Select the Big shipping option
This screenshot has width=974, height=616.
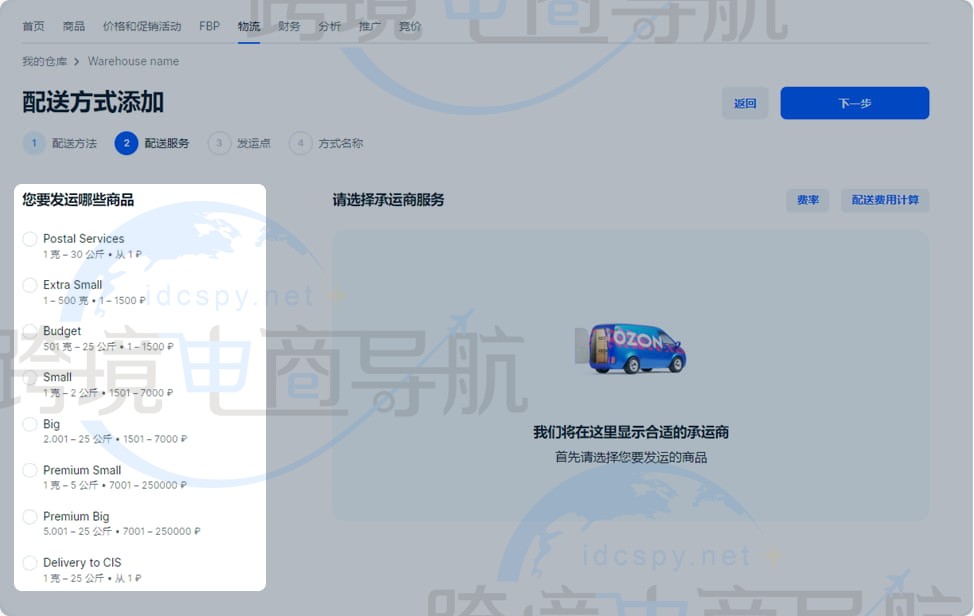[x=30, y=424]
